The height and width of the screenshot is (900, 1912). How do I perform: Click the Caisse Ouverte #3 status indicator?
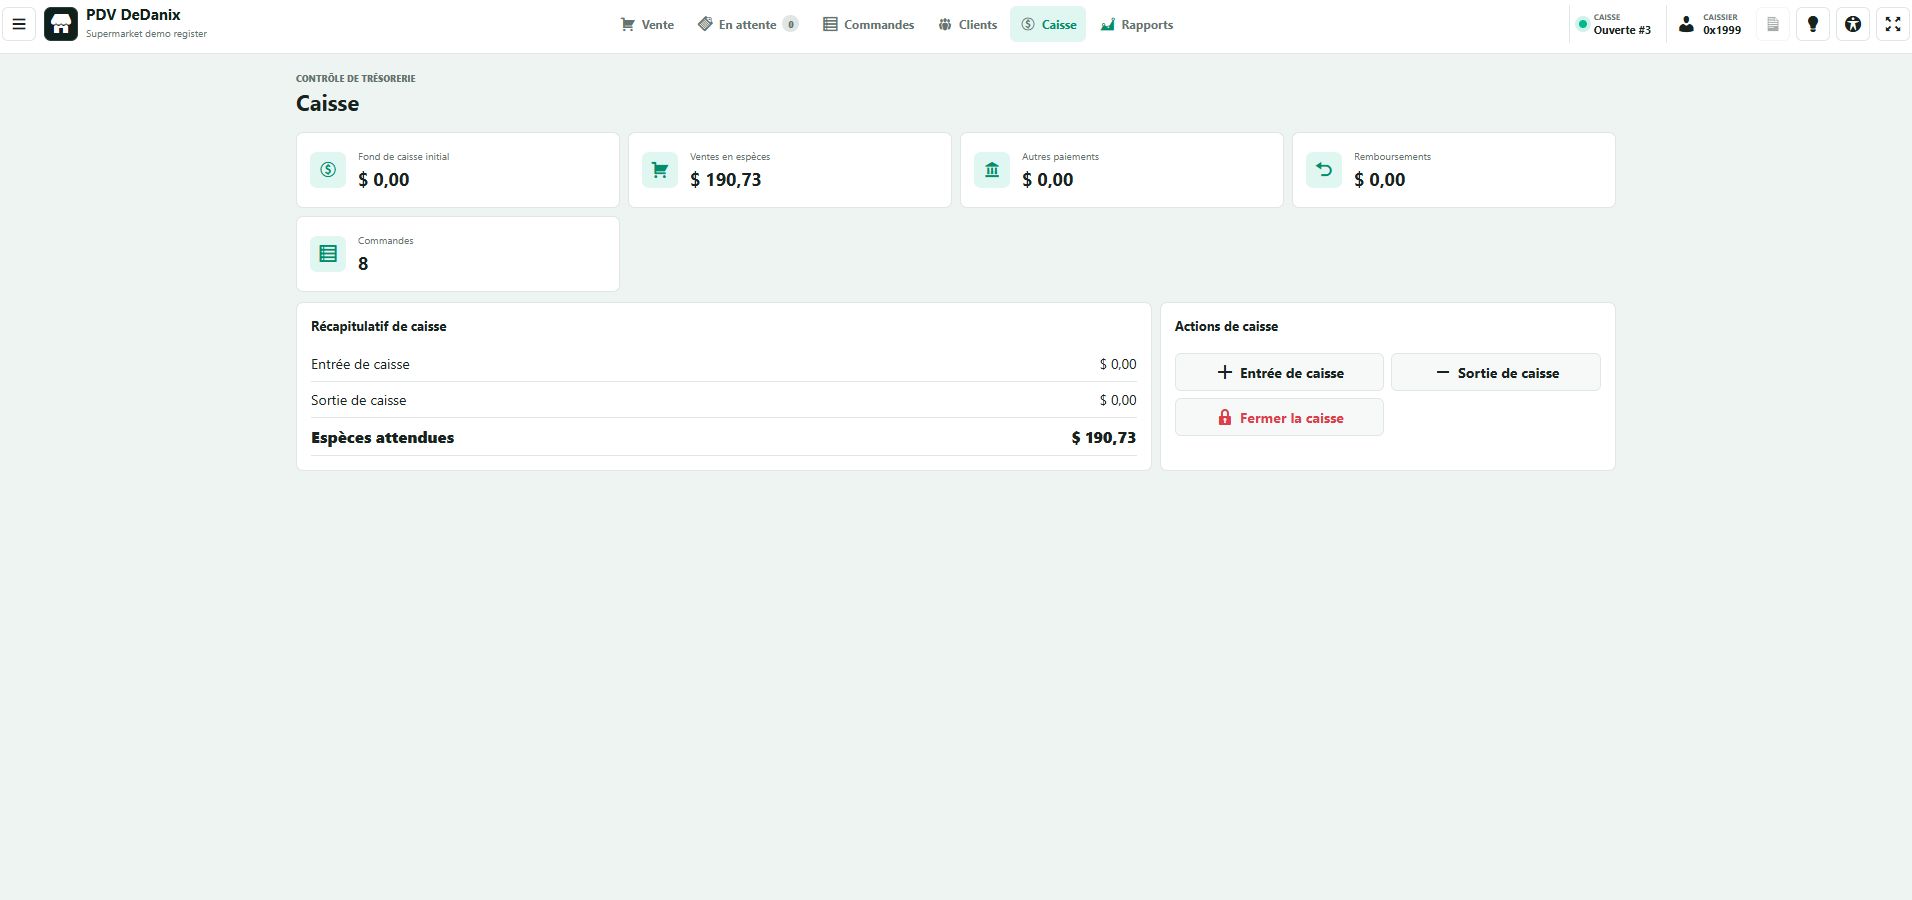point(1613,24)
